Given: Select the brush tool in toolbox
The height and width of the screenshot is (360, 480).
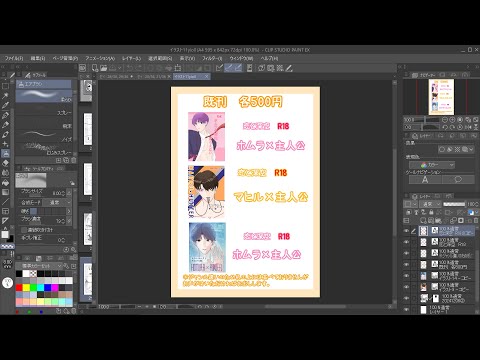Looking at the screenshot, I should tap(5, 134).
